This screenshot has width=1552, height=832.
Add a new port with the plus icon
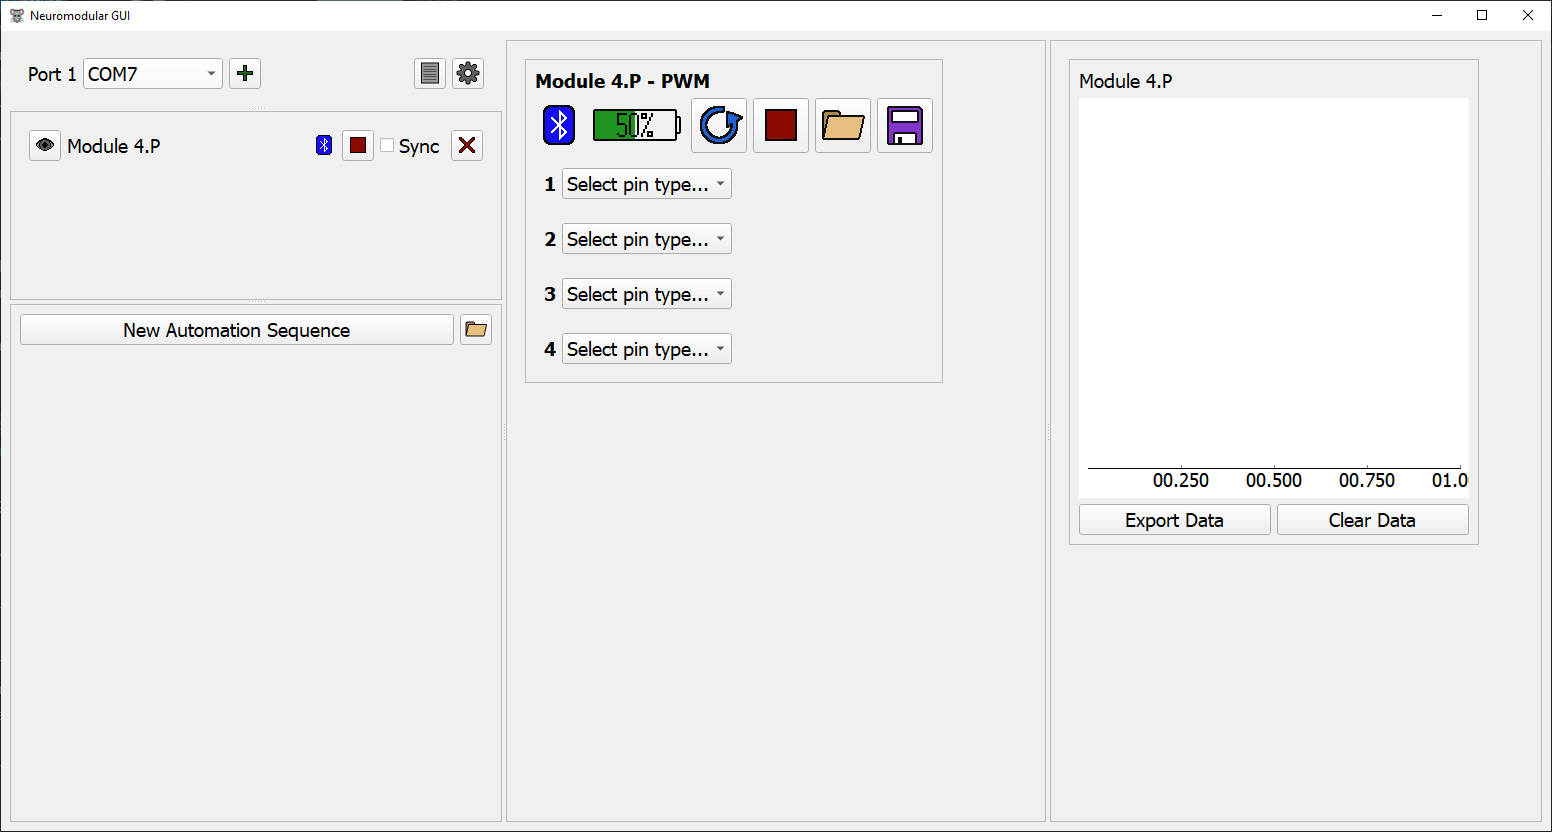[245, 73]
